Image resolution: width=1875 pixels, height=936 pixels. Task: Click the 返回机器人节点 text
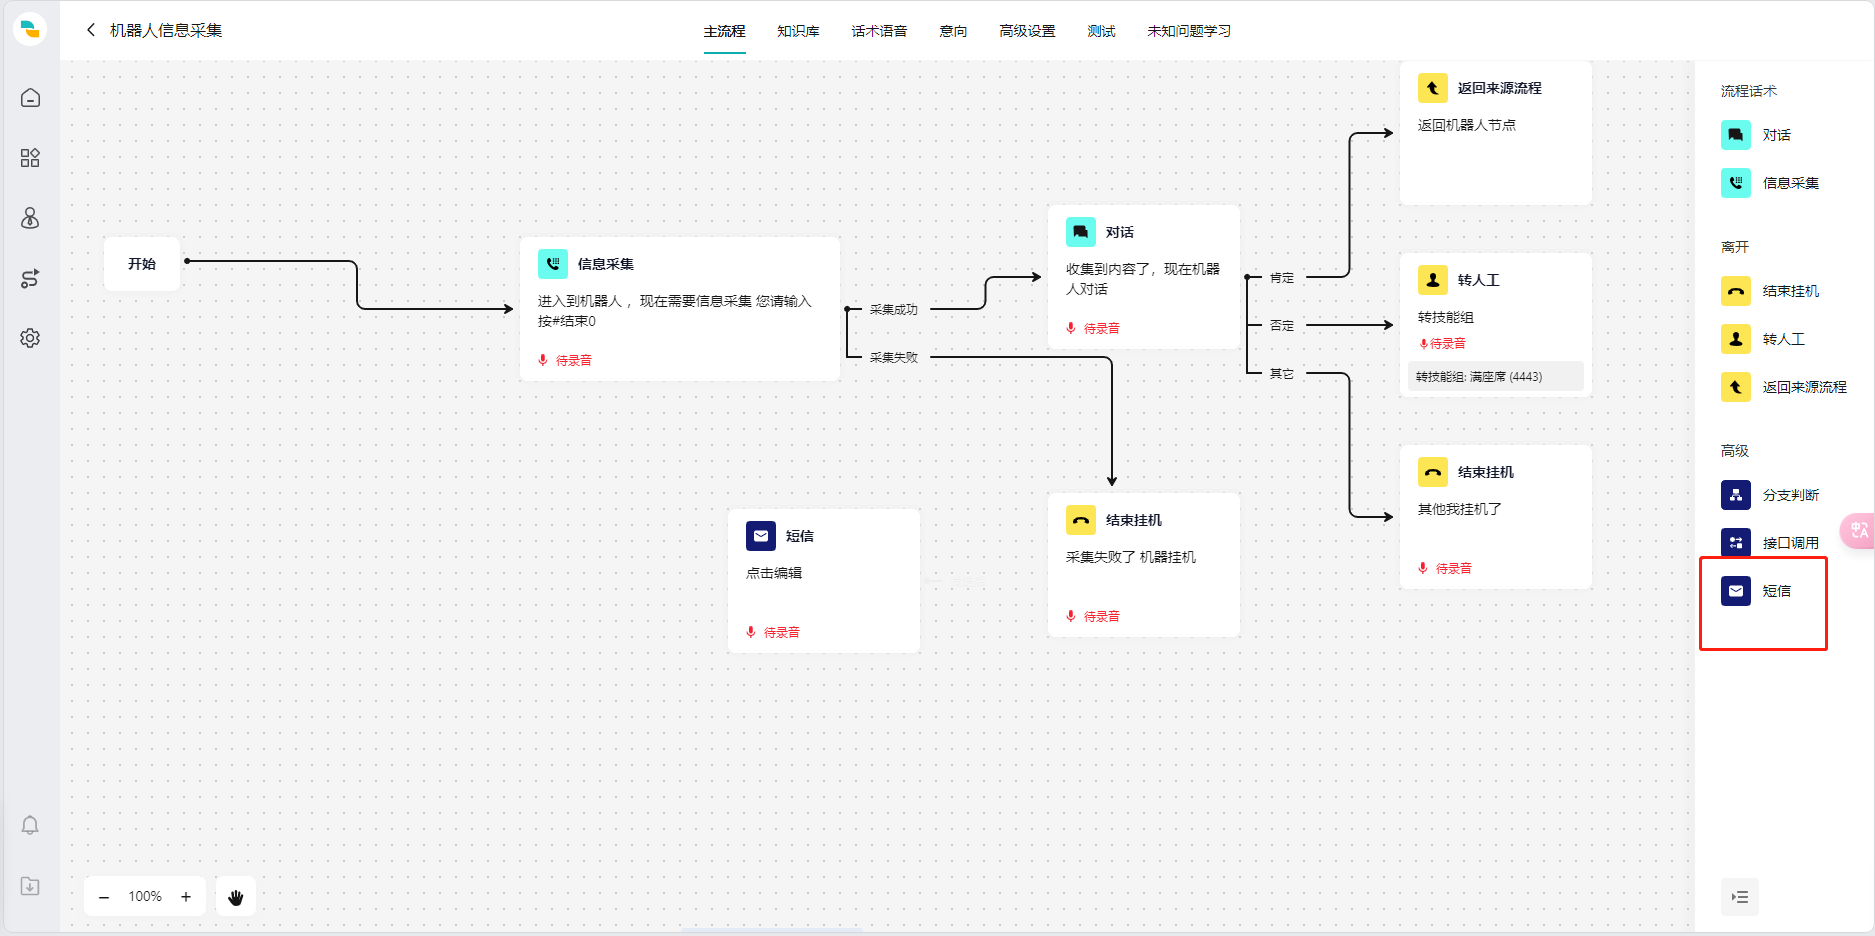point(1467,125)
